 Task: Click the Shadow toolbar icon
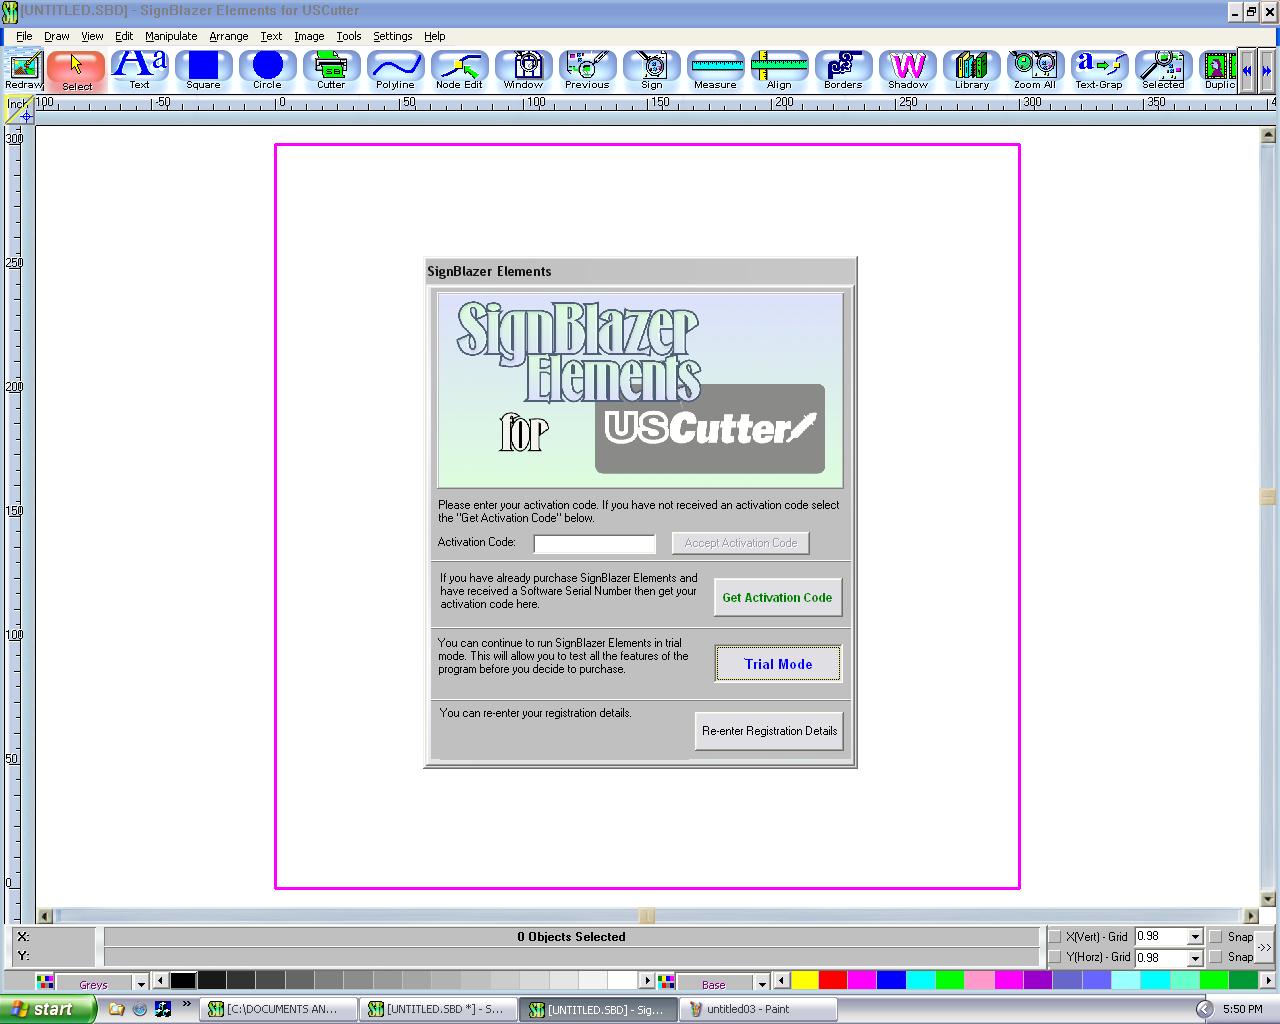coord(907,67)
